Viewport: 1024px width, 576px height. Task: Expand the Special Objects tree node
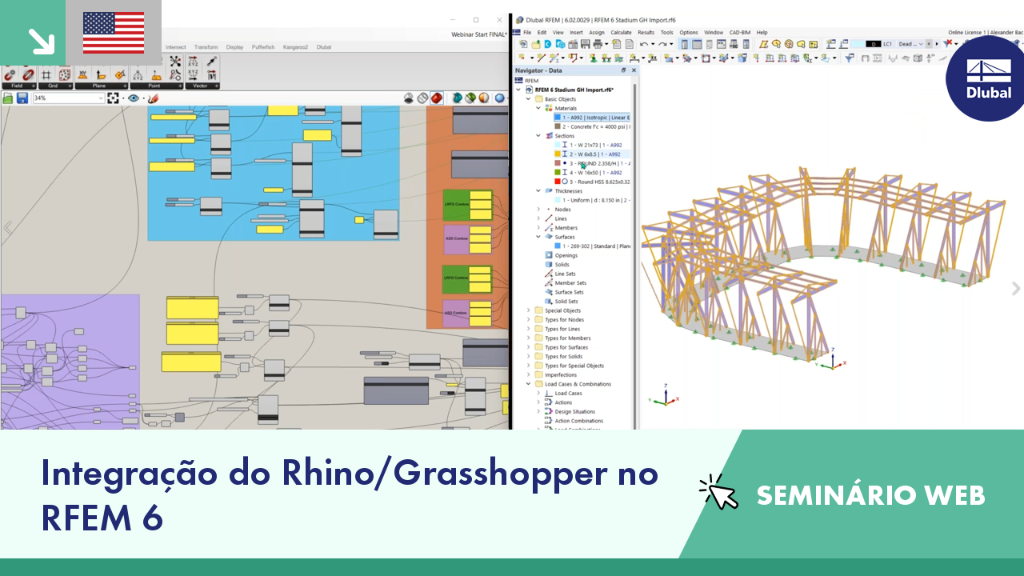(529, 311)
